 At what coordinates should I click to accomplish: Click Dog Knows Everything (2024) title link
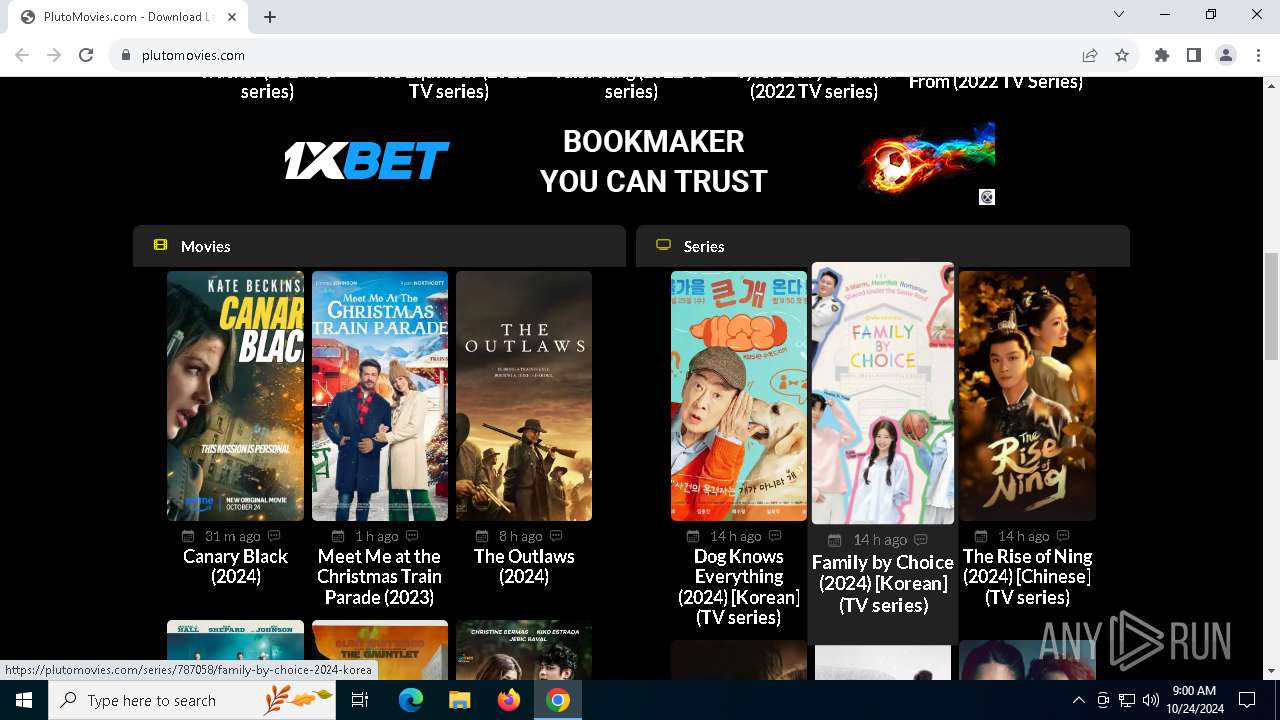point(739,586)
